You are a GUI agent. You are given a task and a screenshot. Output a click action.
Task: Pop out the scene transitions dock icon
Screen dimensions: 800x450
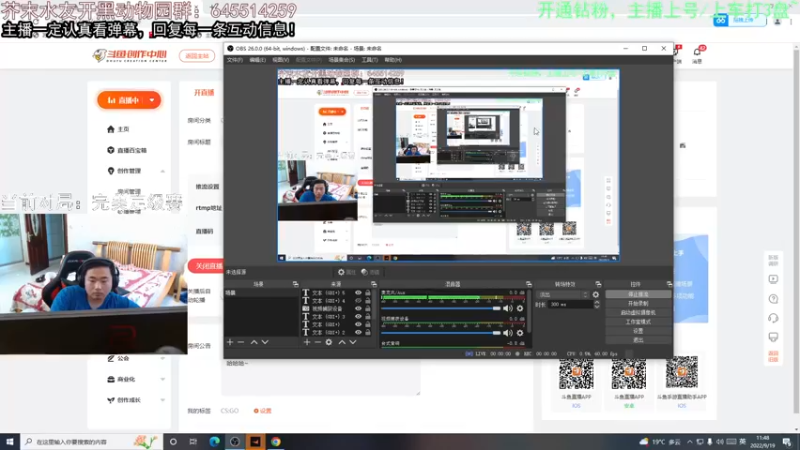tap(598, 284)
